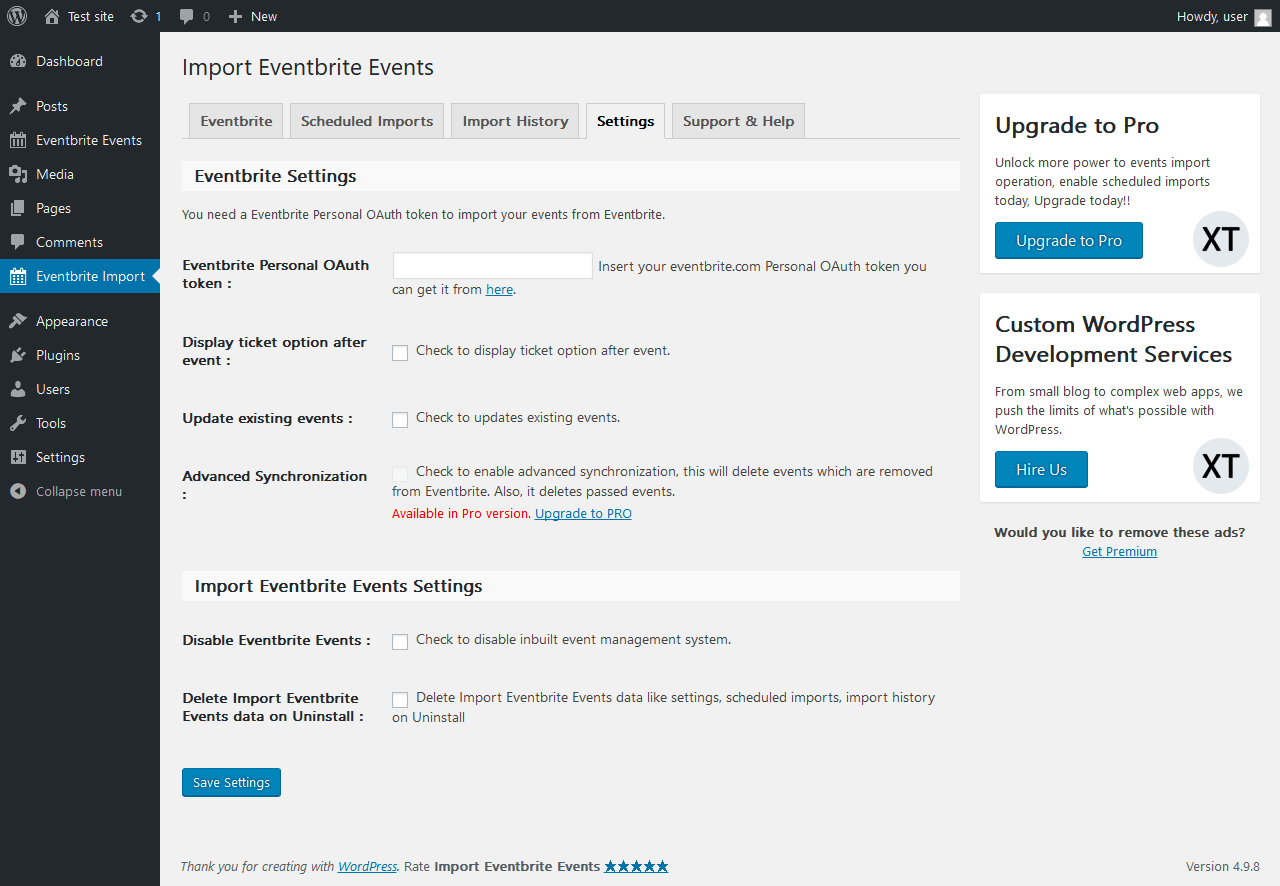
Task: Click the Appearance paintbrush icon
Action: (18, 321)
